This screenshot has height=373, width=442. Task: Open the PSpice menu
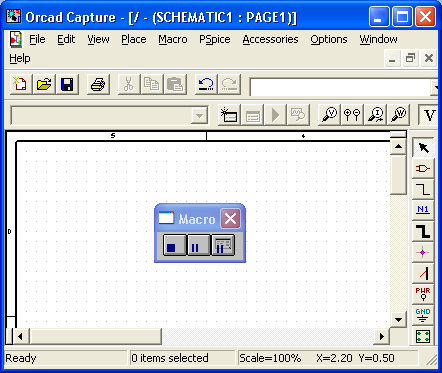[x=215, y=39]
